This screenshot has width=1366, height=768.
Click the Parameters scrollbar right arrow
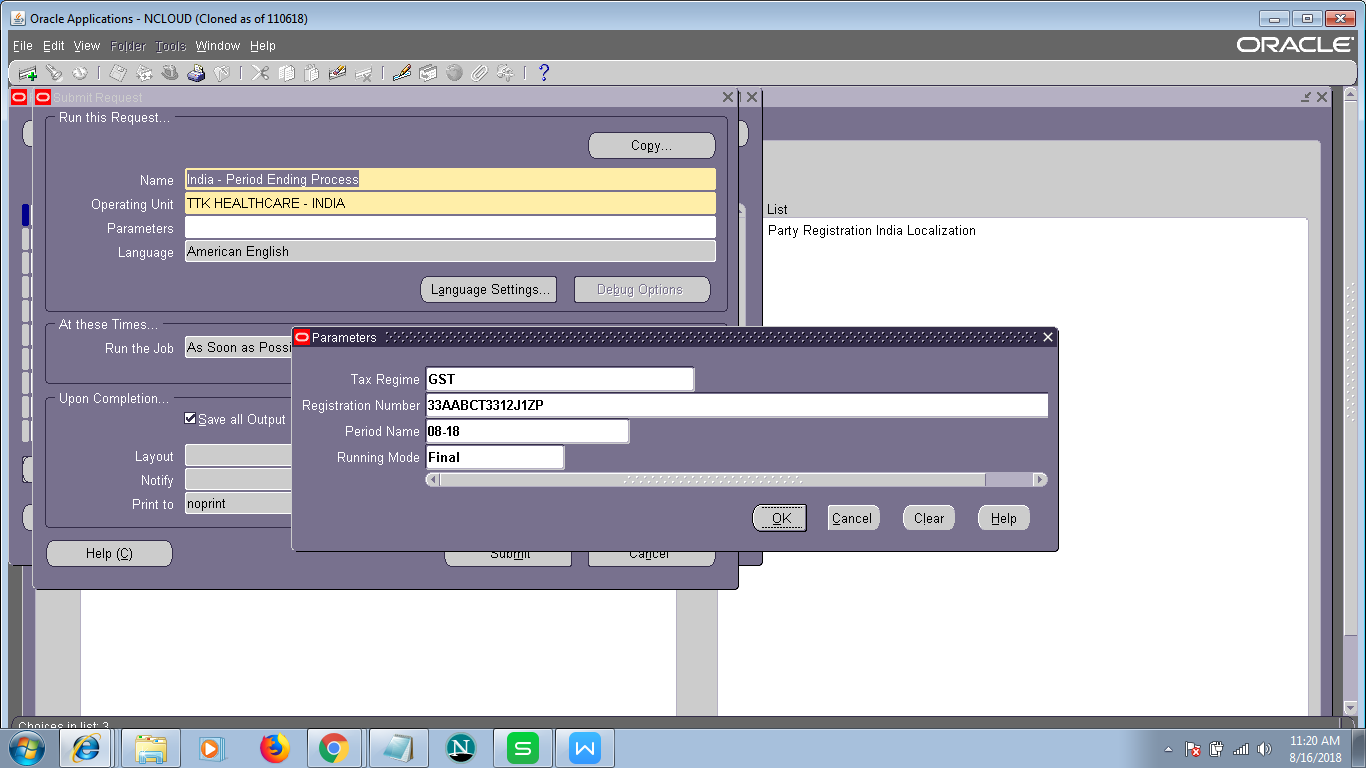point(1040,480)
